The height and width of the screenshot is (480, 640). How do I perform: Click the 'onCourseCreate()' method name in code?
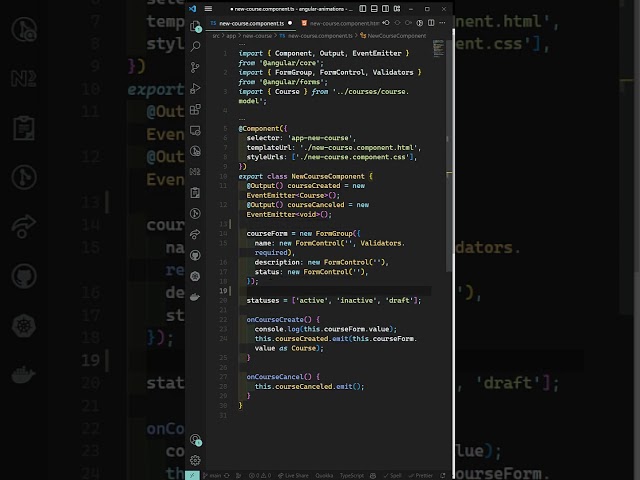279,320
